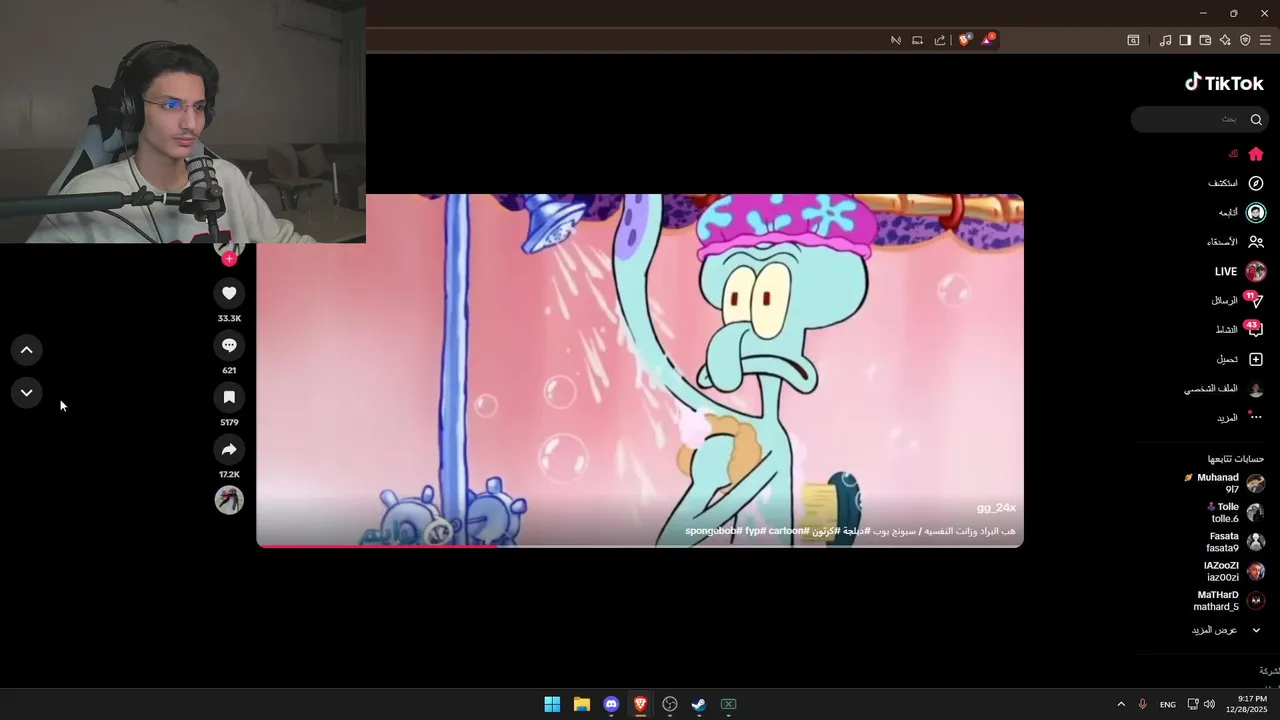
Task: Open the Fasata fasata9 followed account
Action: 1236,542
